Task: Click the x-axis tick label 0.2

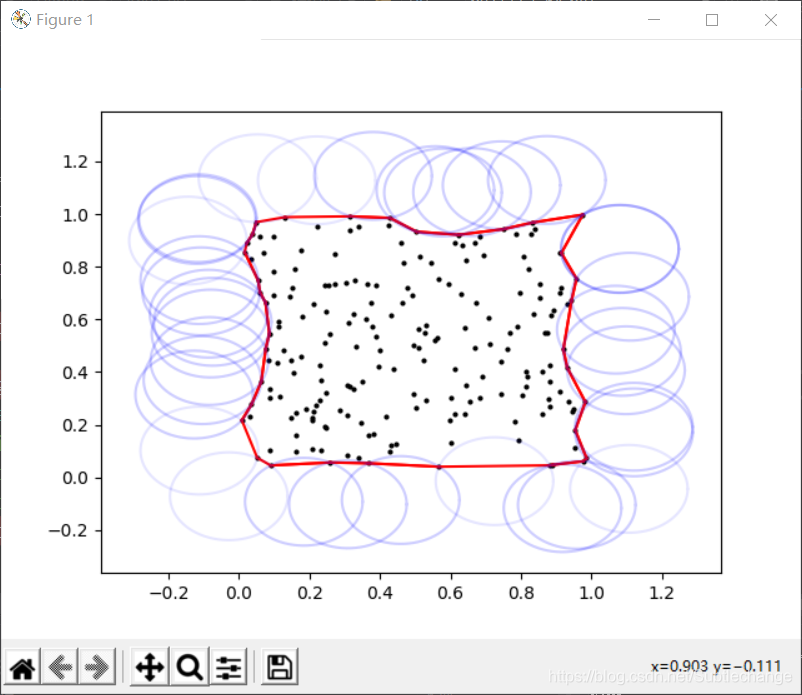Action: pyautogui.click(x=310, y=593)
